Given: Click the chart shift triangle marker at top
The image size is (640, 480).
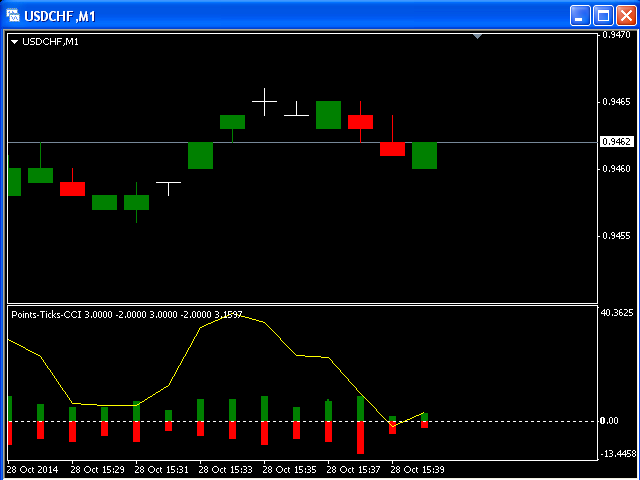Looking at the screenshot, I should coord(477,36).
